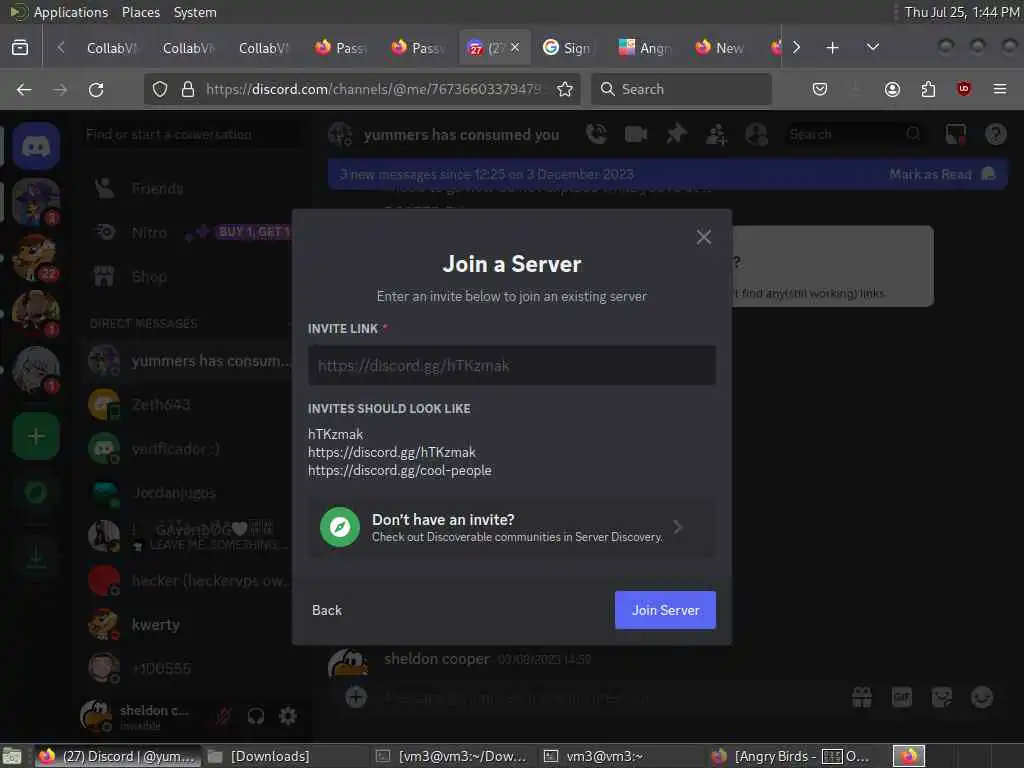Open Zeth643 direct message
1024x768 pixels.
click(x=189, y=405)
